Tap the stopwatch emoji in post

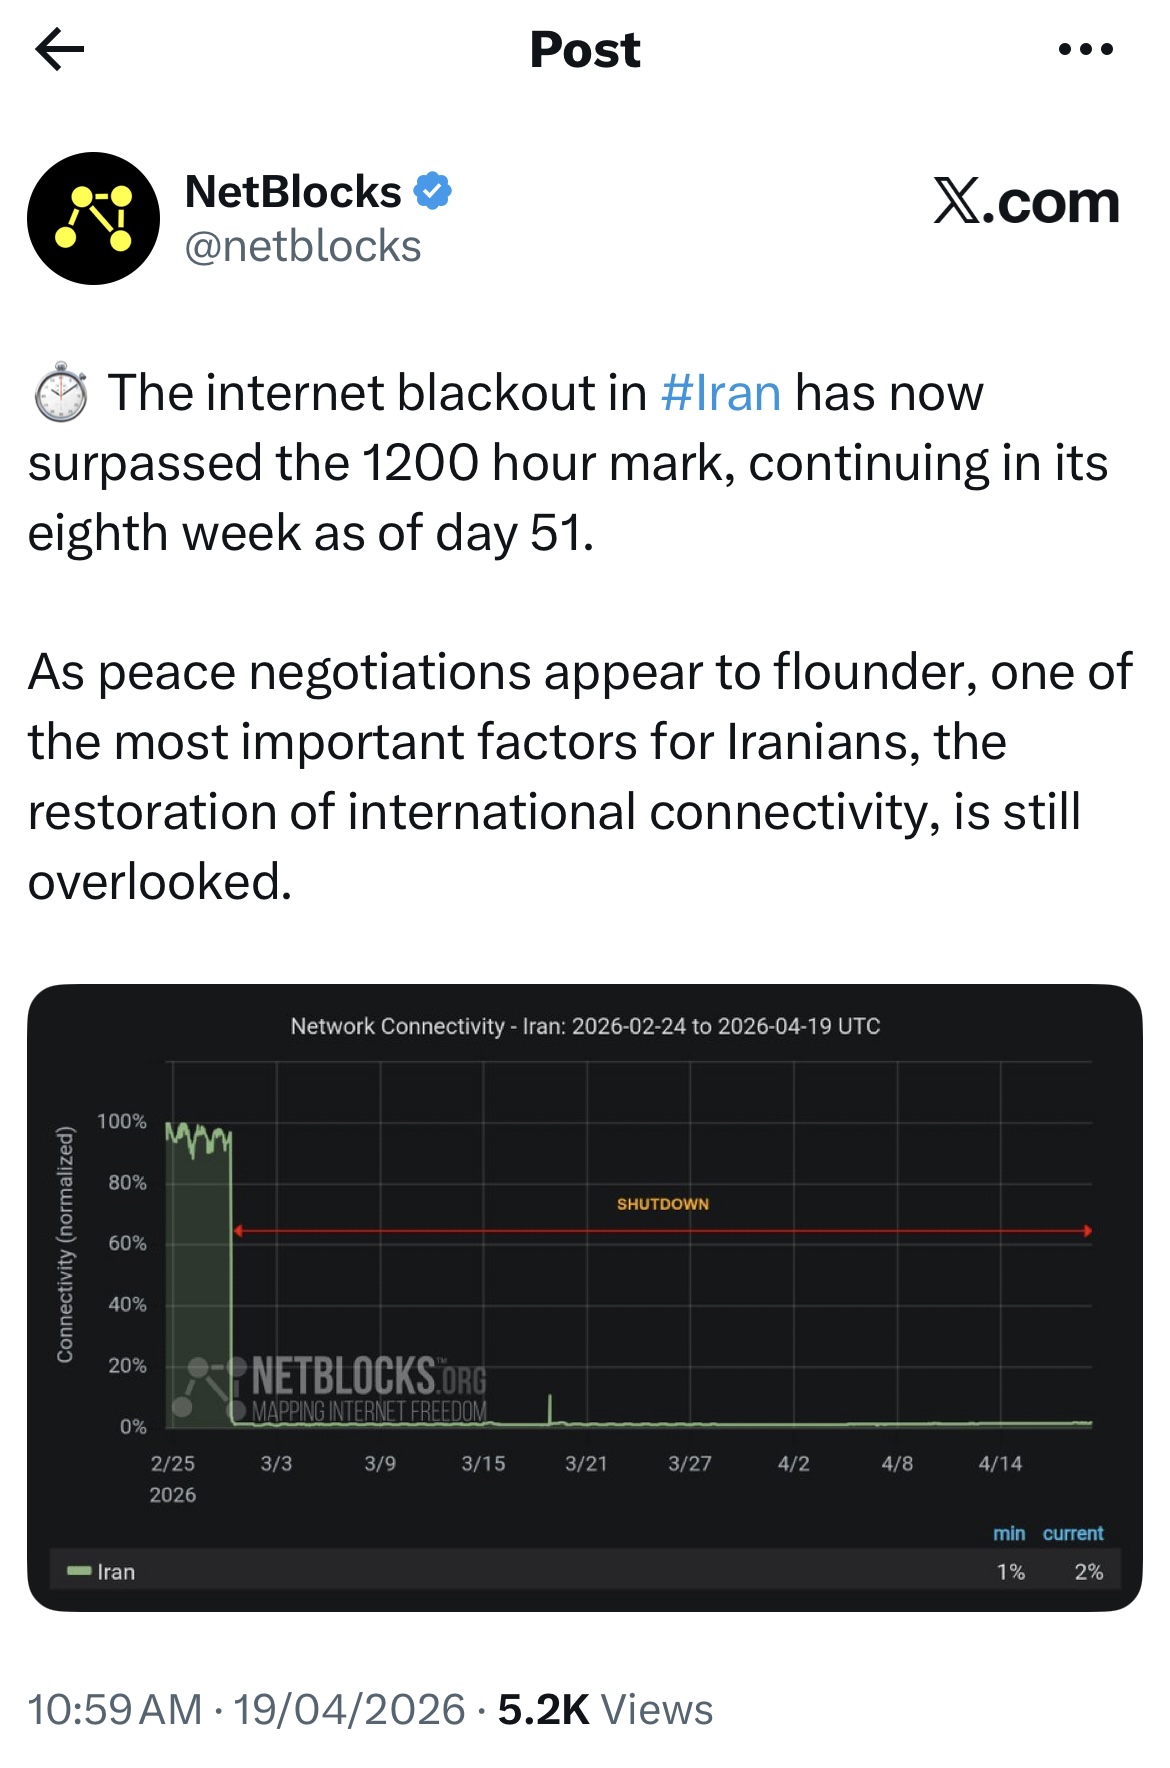click(61, 392)
